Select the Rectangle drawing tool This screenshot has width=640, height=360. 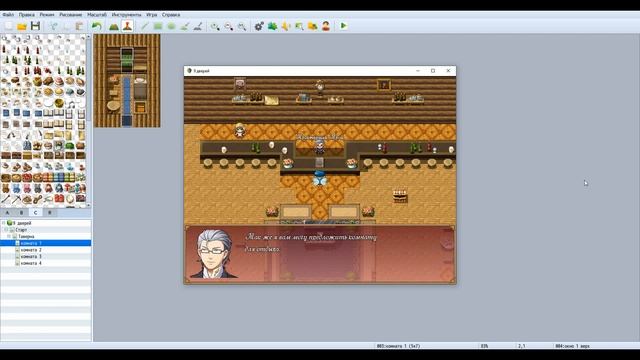158,26
